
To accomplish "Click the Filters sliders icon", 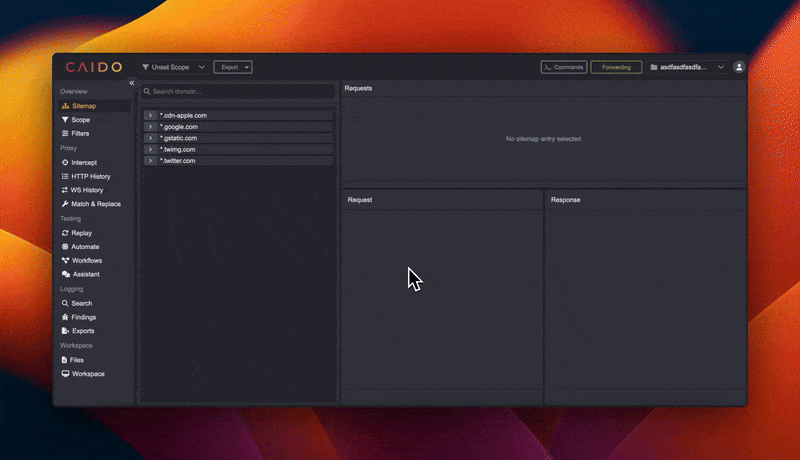I will pyautogui.click(x=65, y=134).
